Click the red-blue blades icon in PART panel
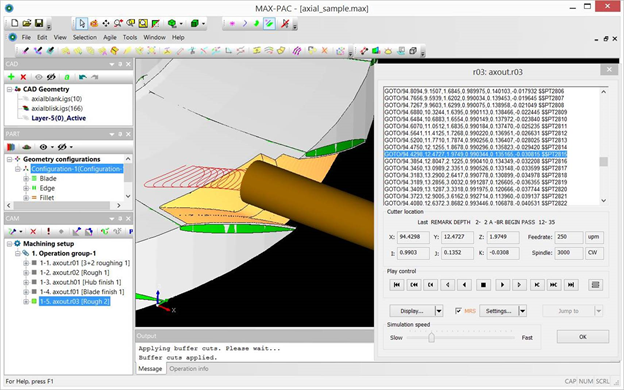Screen dimensions: 624x390 click(x=11, y=147)
